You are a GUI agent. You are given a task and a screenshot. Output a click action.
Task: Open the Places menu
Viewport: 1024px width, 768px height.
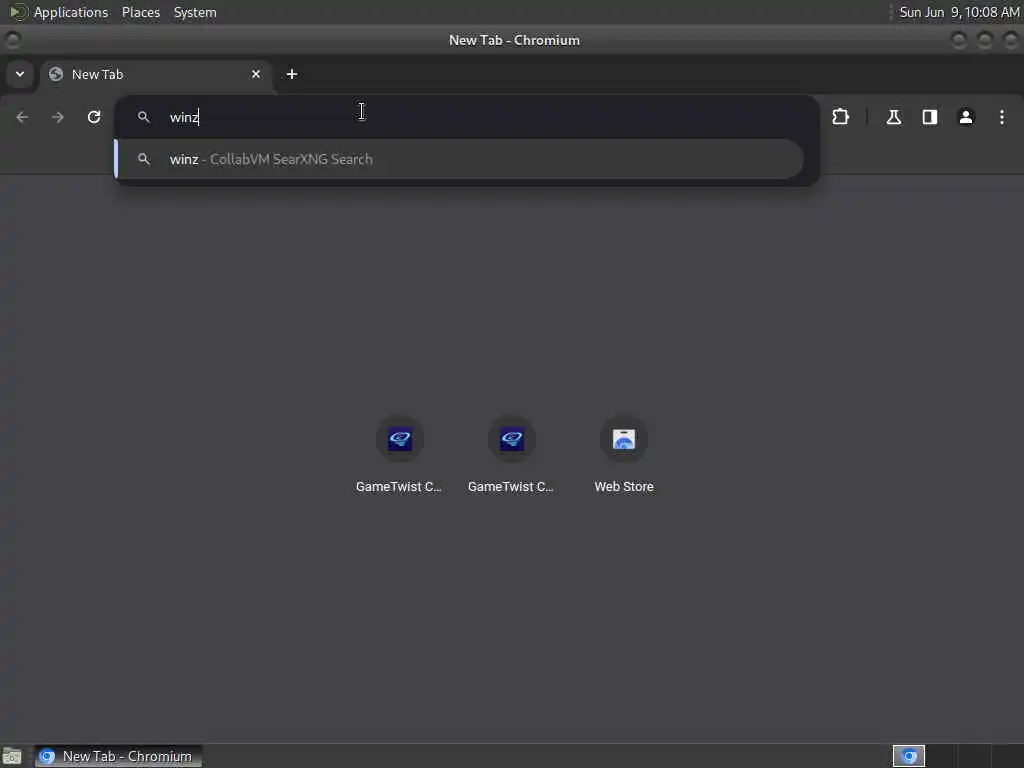141,12
